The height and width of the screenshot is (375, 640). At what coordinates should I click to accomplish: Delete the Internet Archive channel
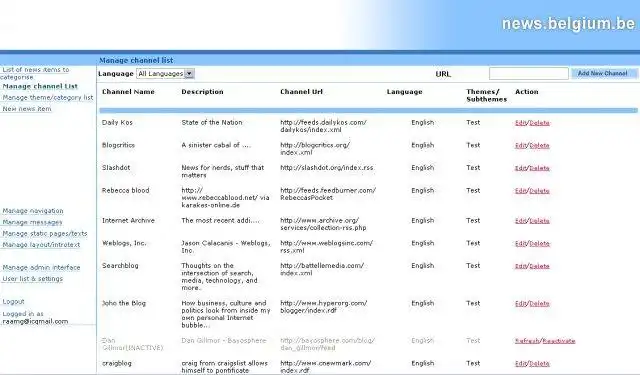pyautogui.click(x=539, y=221)
